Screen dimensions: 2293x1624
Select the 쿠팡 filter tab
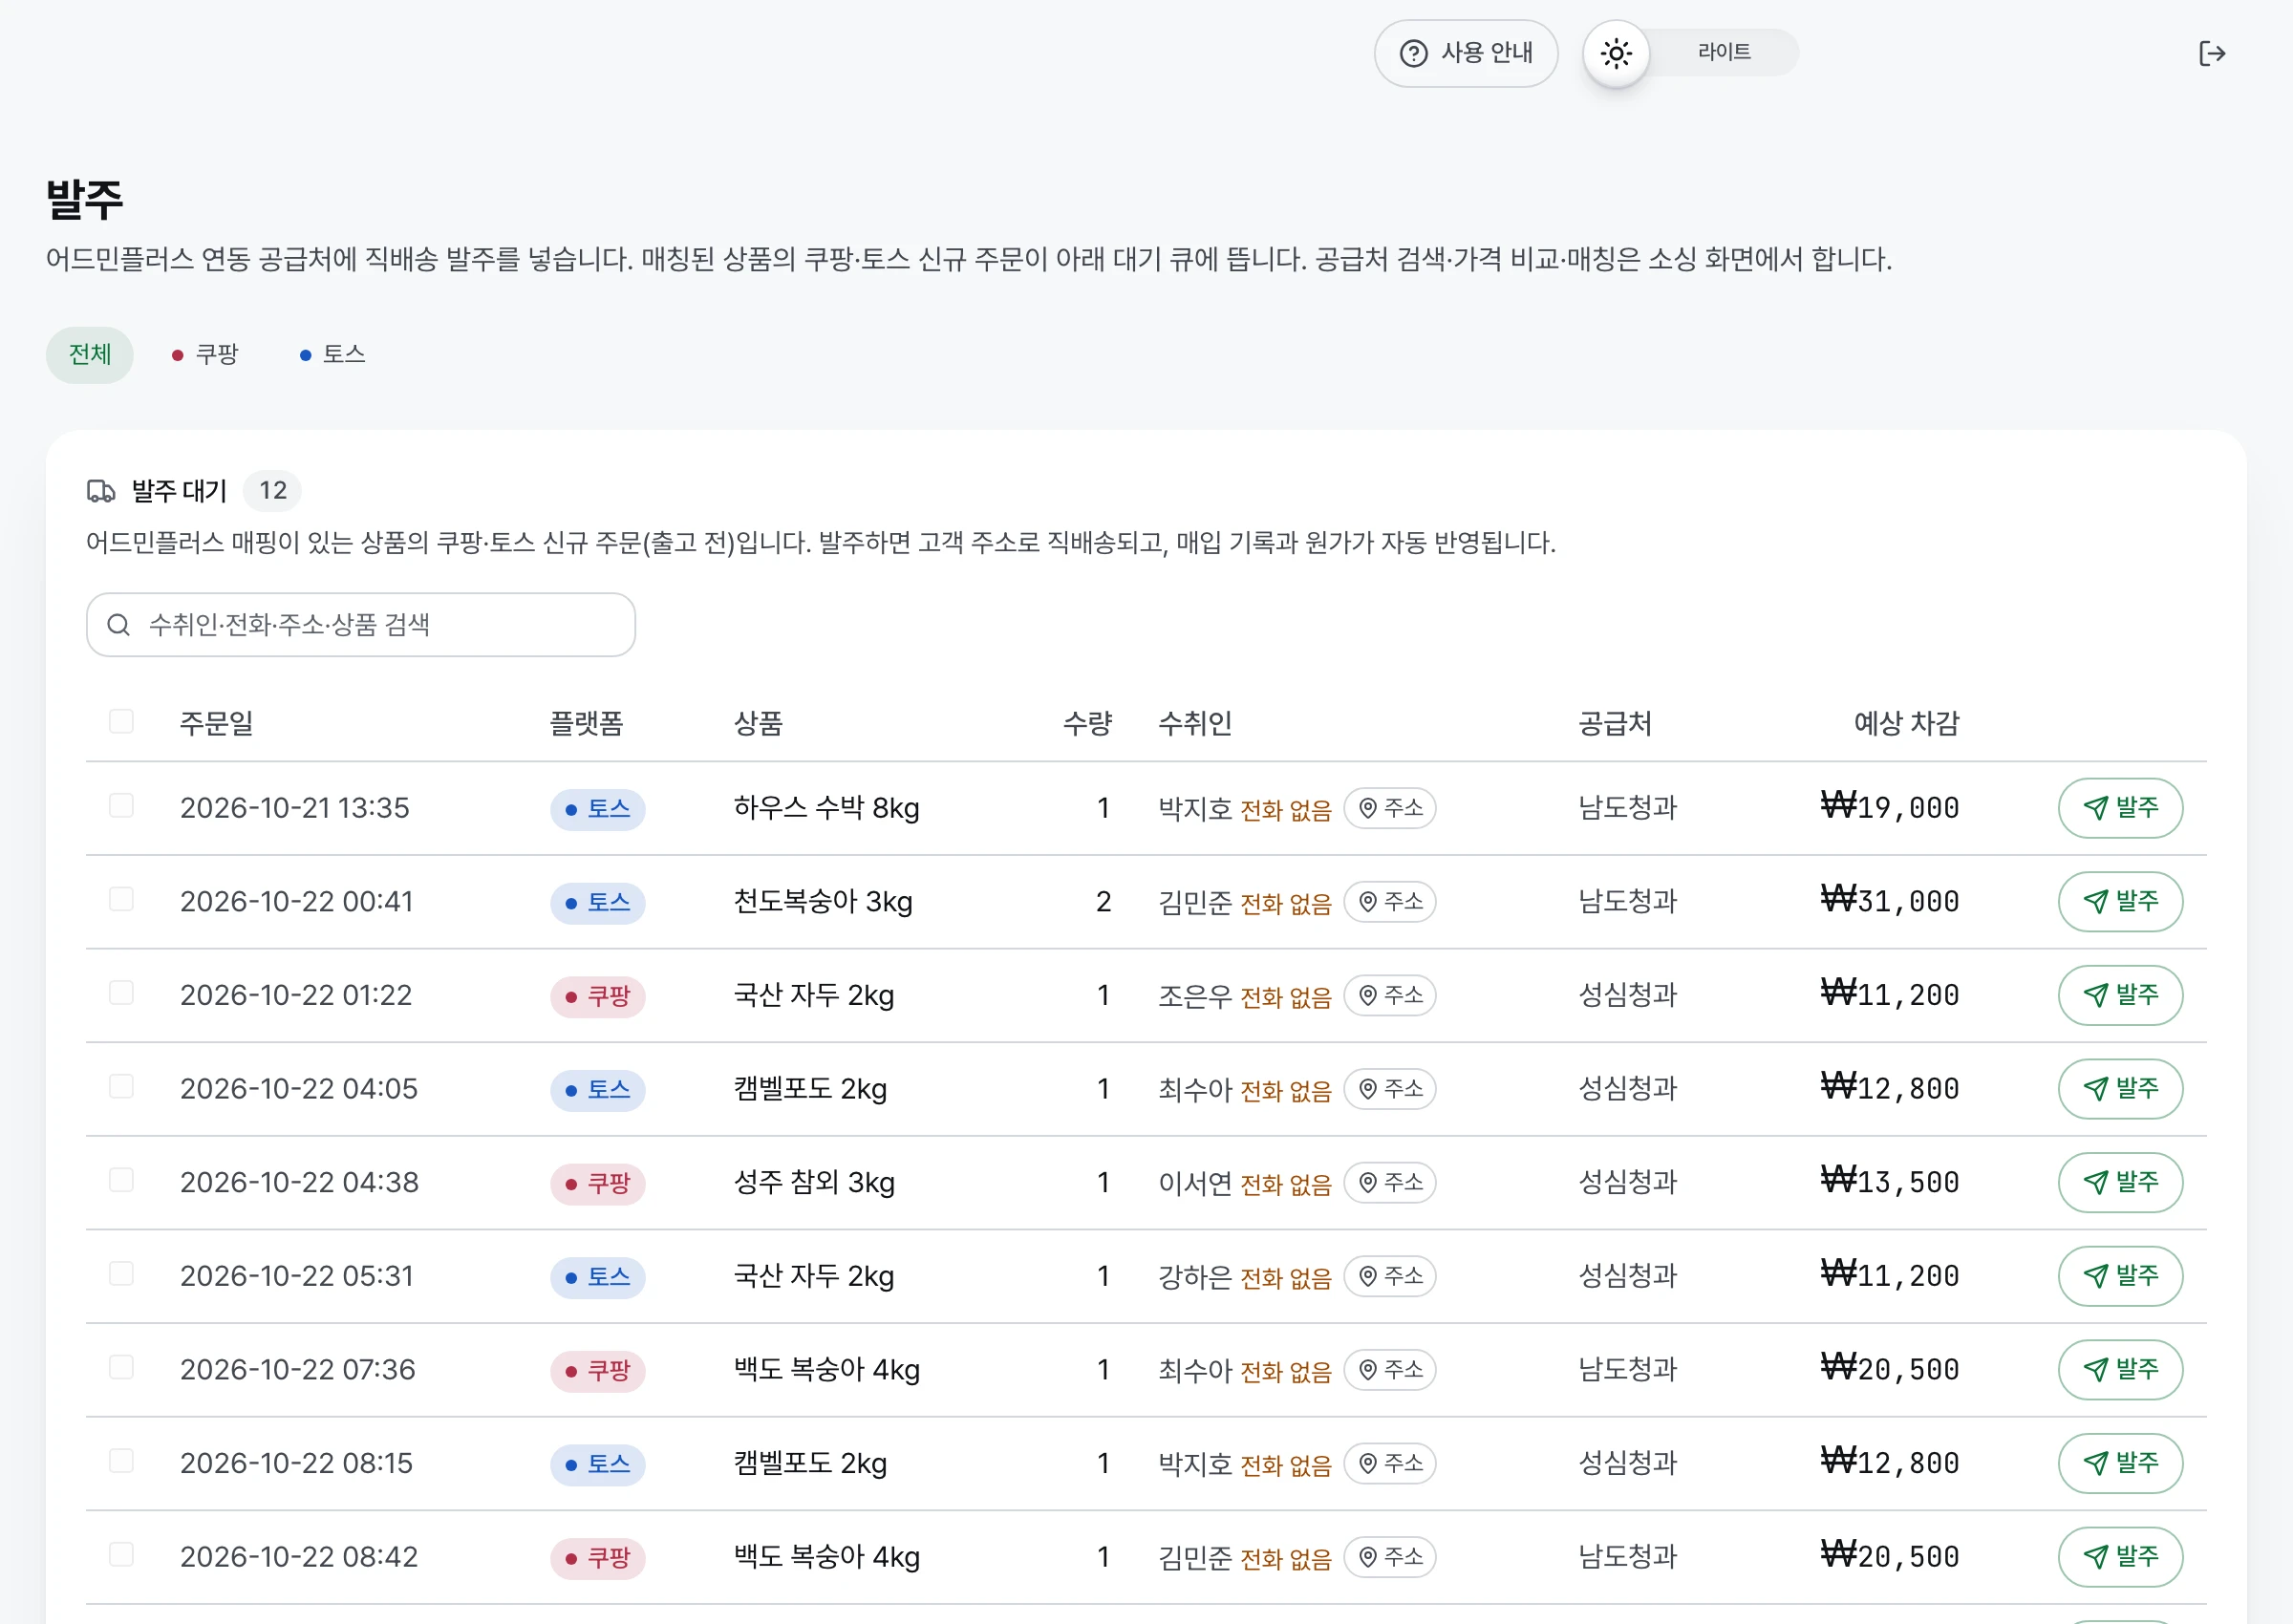click(x=205, y=355)
